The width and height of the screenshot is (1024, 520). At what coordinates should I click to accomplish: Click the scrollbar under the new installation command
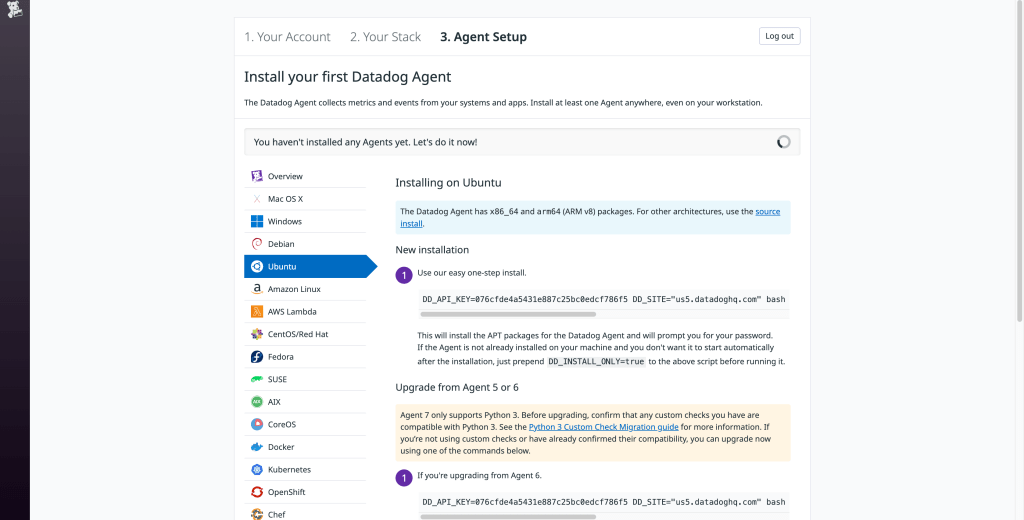(508, 314)
